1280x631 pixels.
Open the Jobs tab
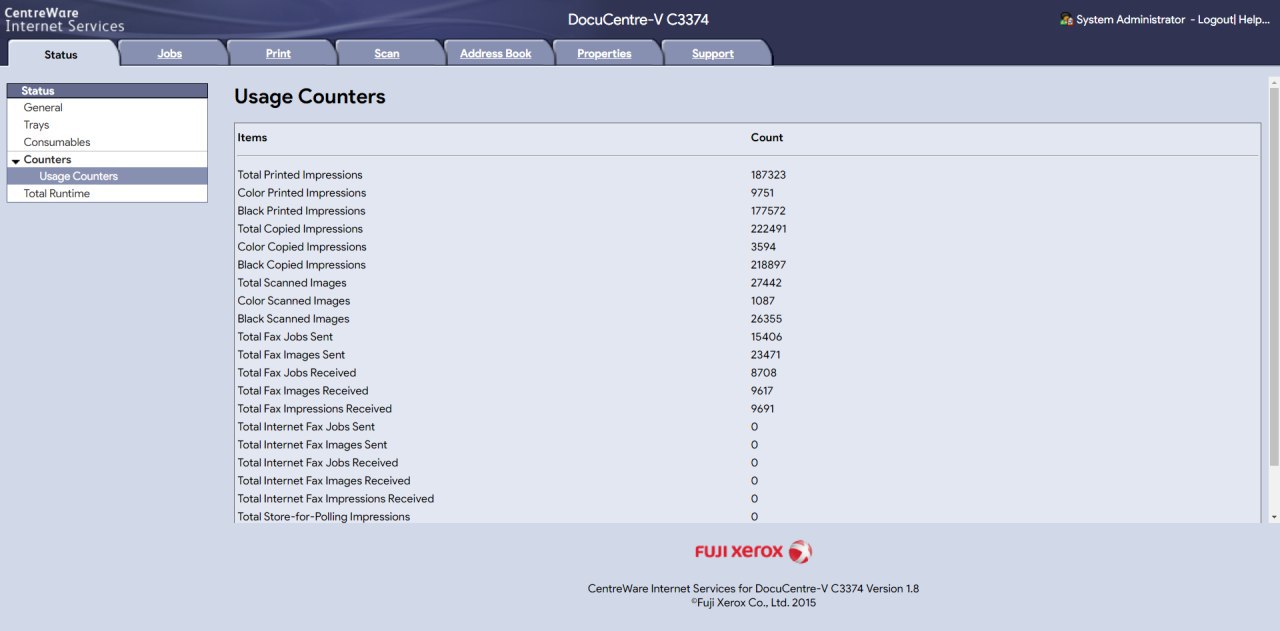pos(170,54)
